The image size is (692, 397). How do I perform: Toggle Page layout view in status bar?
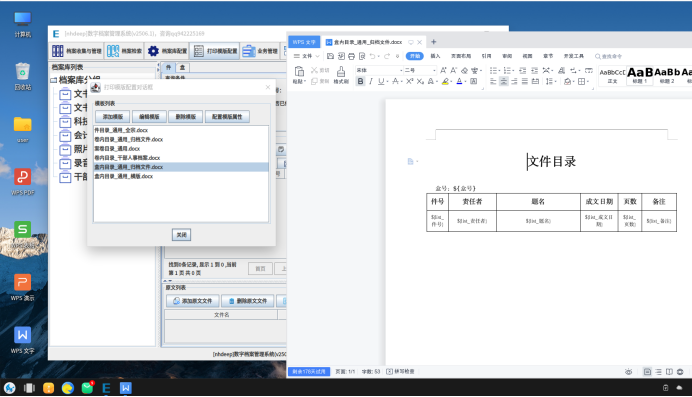click(x=647, y=372)
